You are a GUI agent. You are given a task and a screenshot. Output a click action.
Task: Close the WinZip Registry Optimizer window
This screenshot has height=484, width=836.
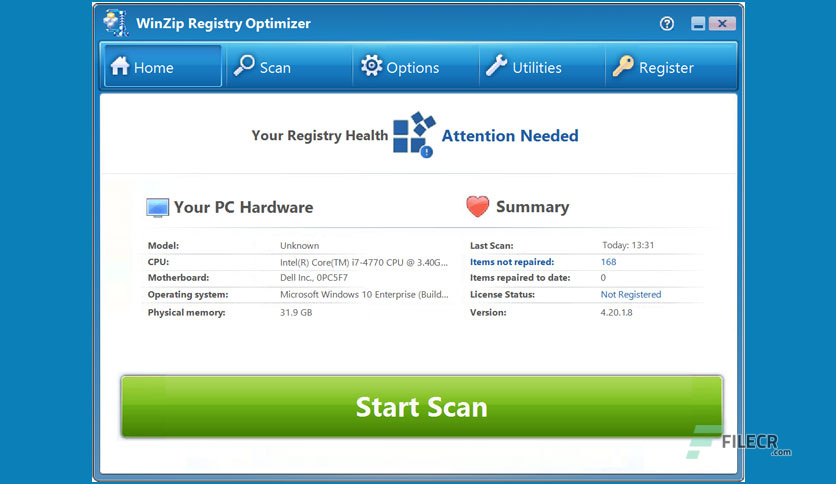click(722, 23)
